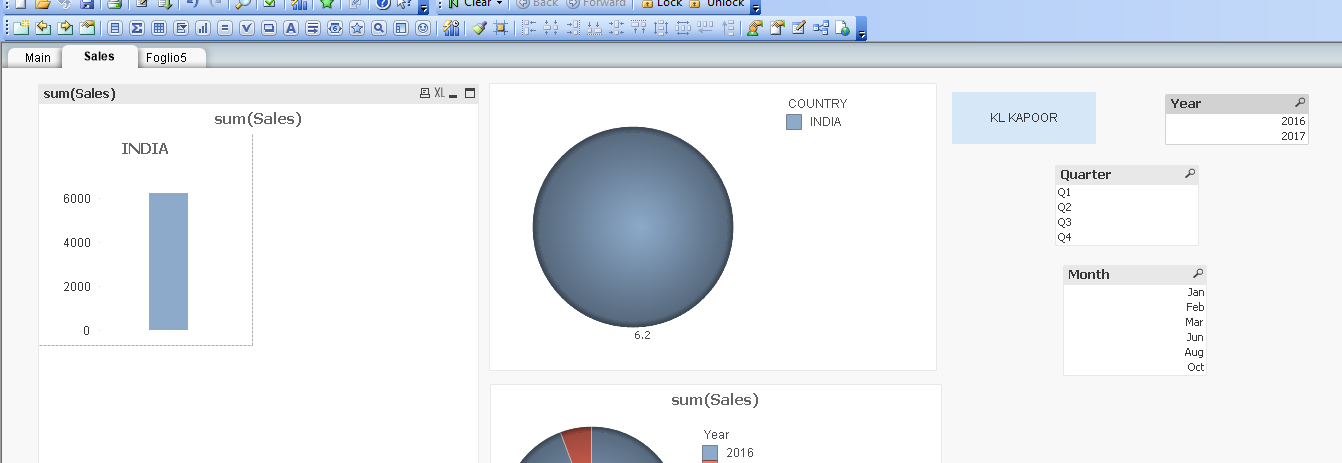1342x463 pixels.
Task: Create a List Box object
Action: click(x=115, y=28)
